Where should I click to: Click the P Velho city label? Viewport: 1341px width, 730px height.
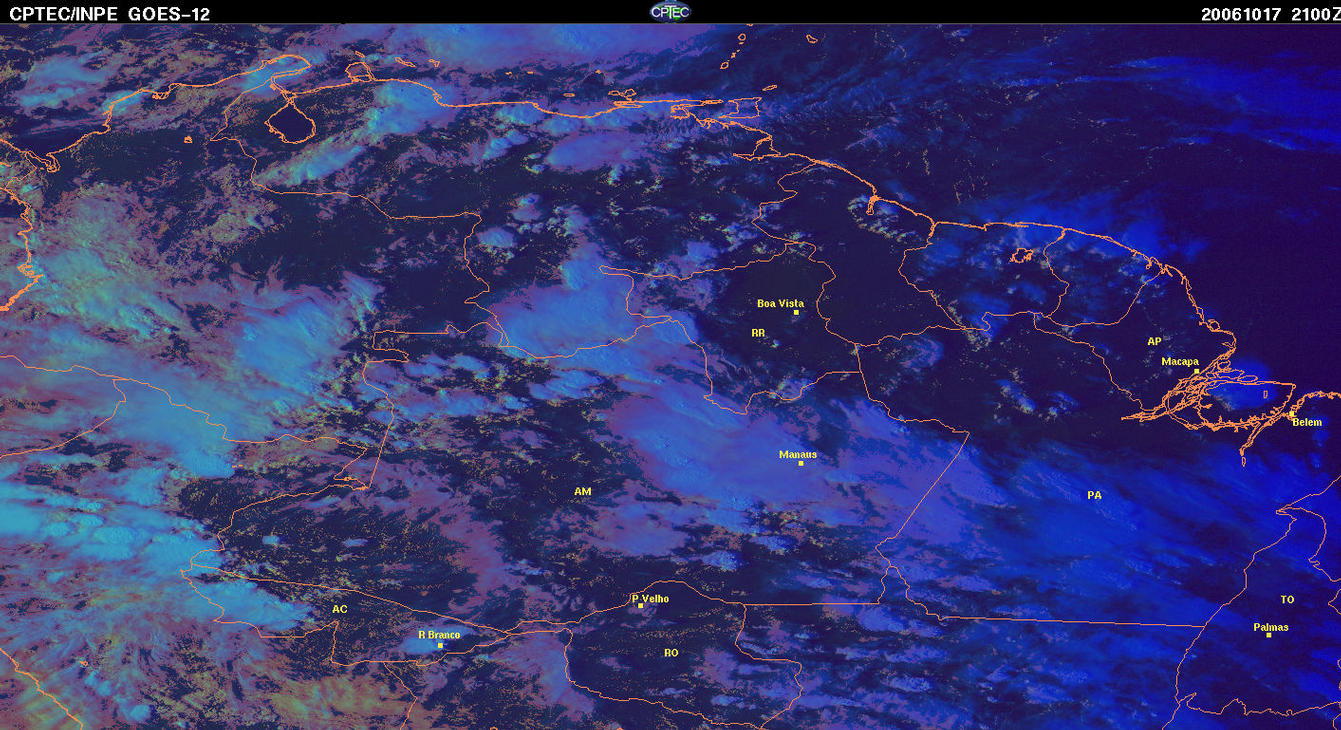tap(651, 598)
